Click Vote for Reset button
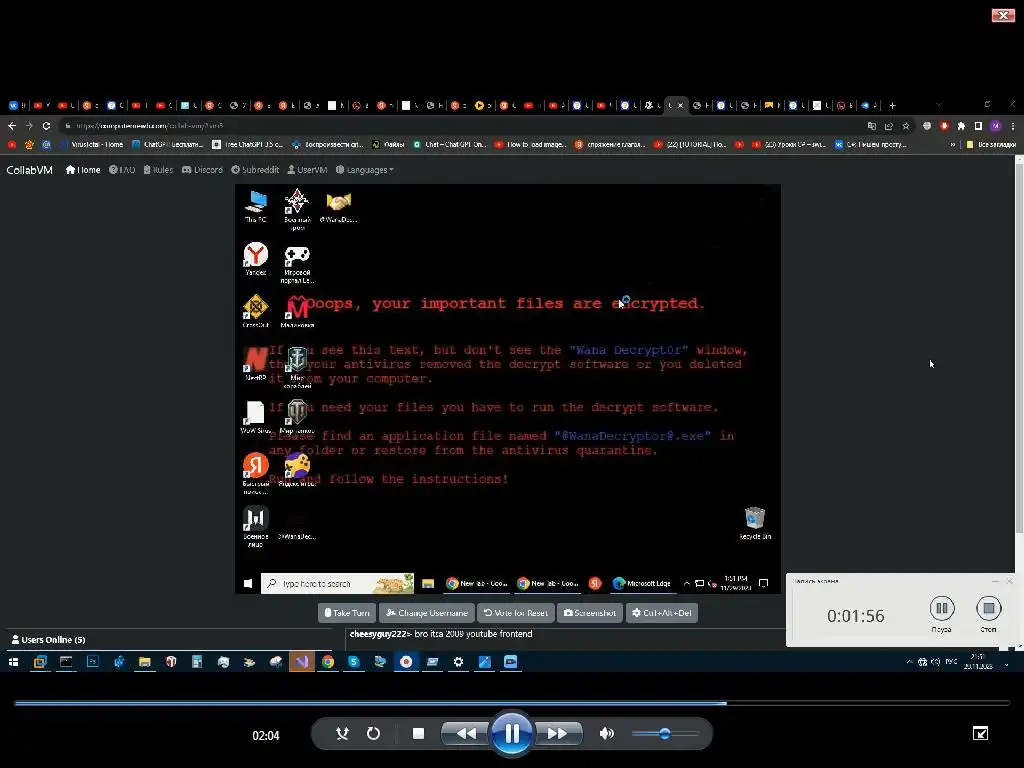This screenshot has width=1024, height=768. 515,613
